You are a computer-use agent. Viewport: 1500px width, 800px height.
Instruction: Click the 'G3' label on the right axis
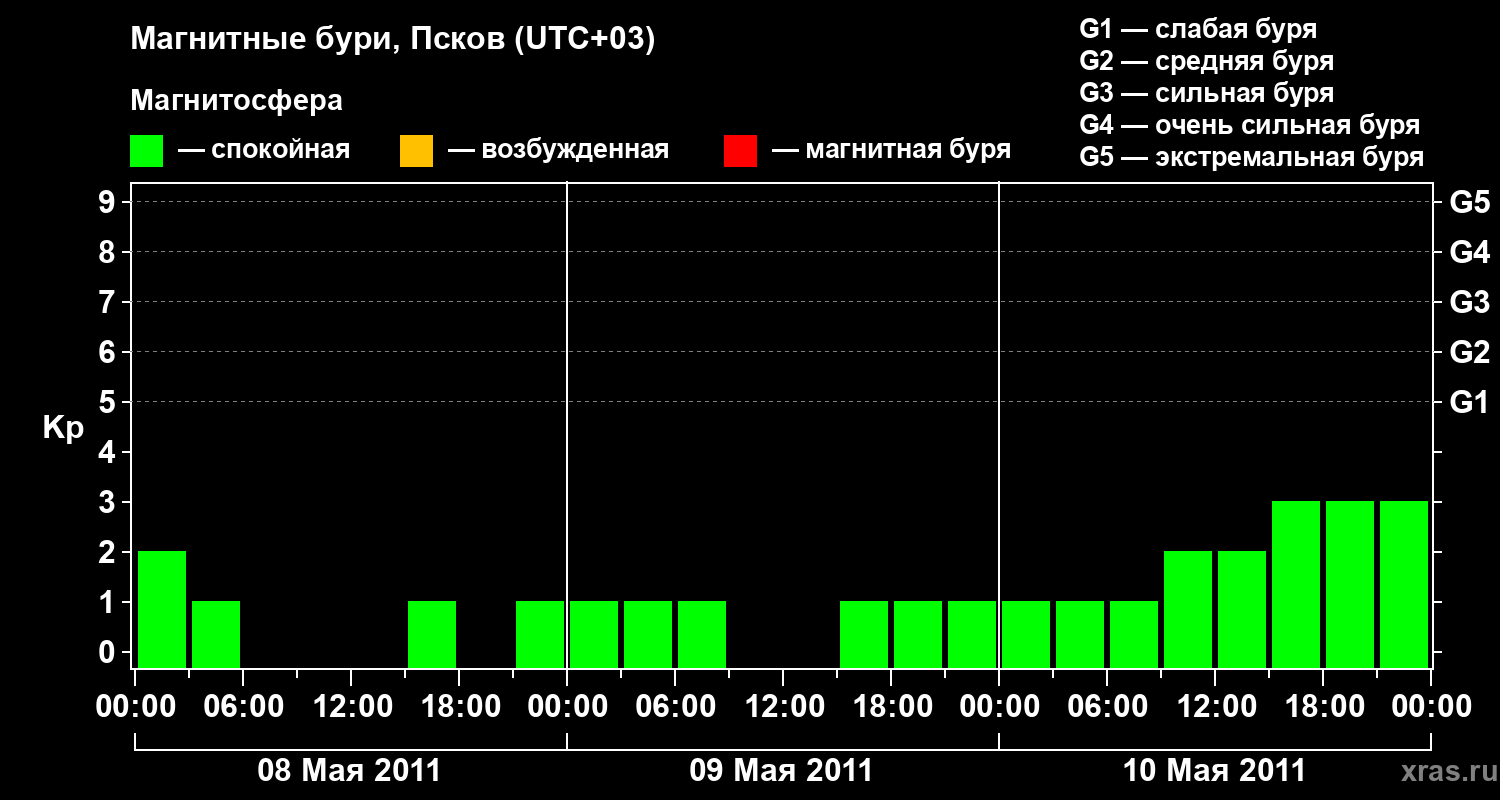(1469, 302)
